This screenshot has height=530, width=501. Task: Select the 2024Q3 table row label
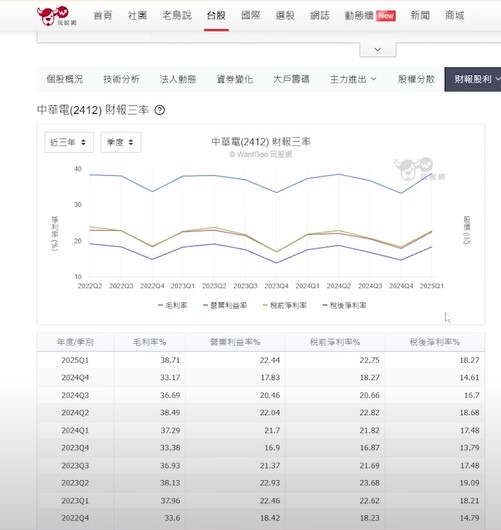(75, 395)
